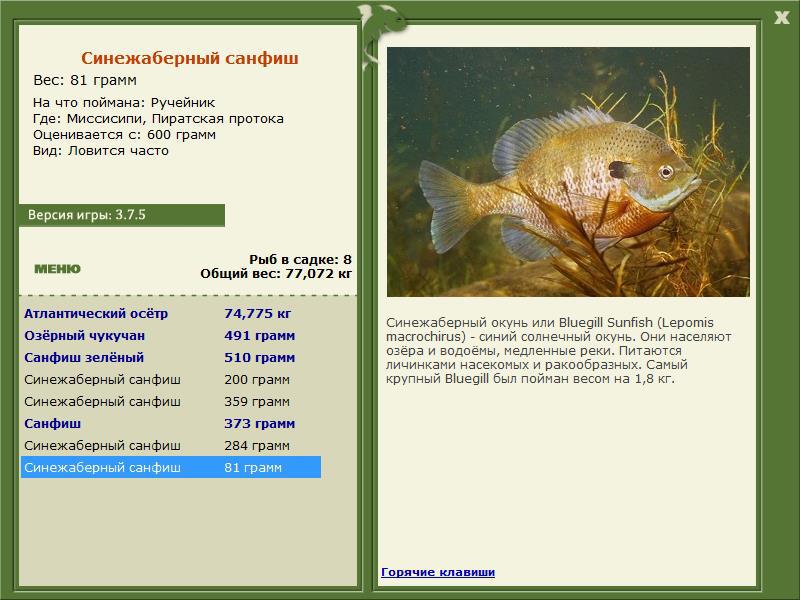Click 'Оценивается с: 600 грамм' text
The height and width of the screenshot is (600, 800).
tap(124, 135)
